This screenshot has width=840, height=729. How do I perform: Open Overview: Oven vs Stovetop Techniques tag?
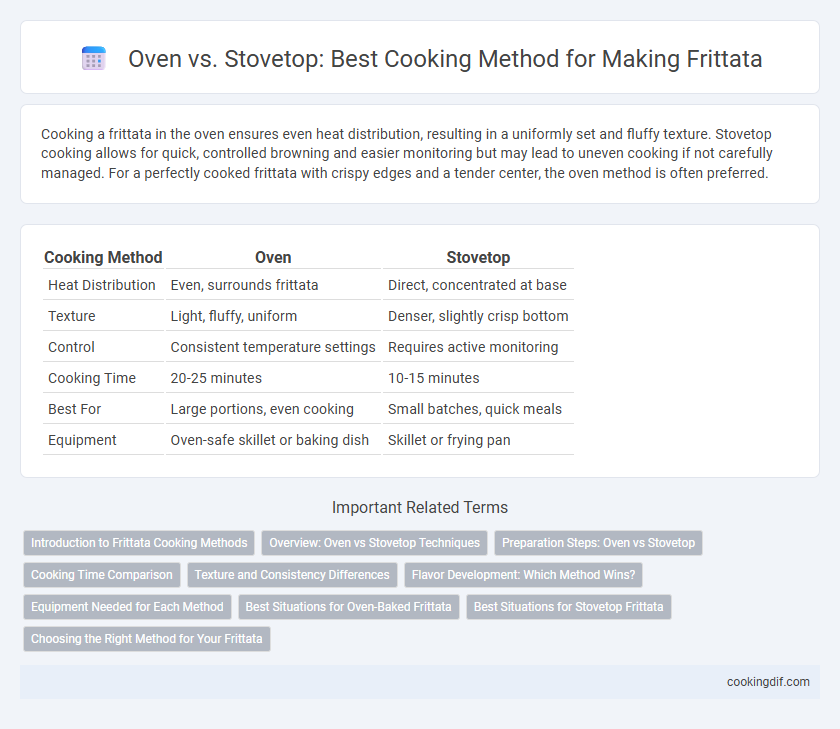tap(374, 543)
